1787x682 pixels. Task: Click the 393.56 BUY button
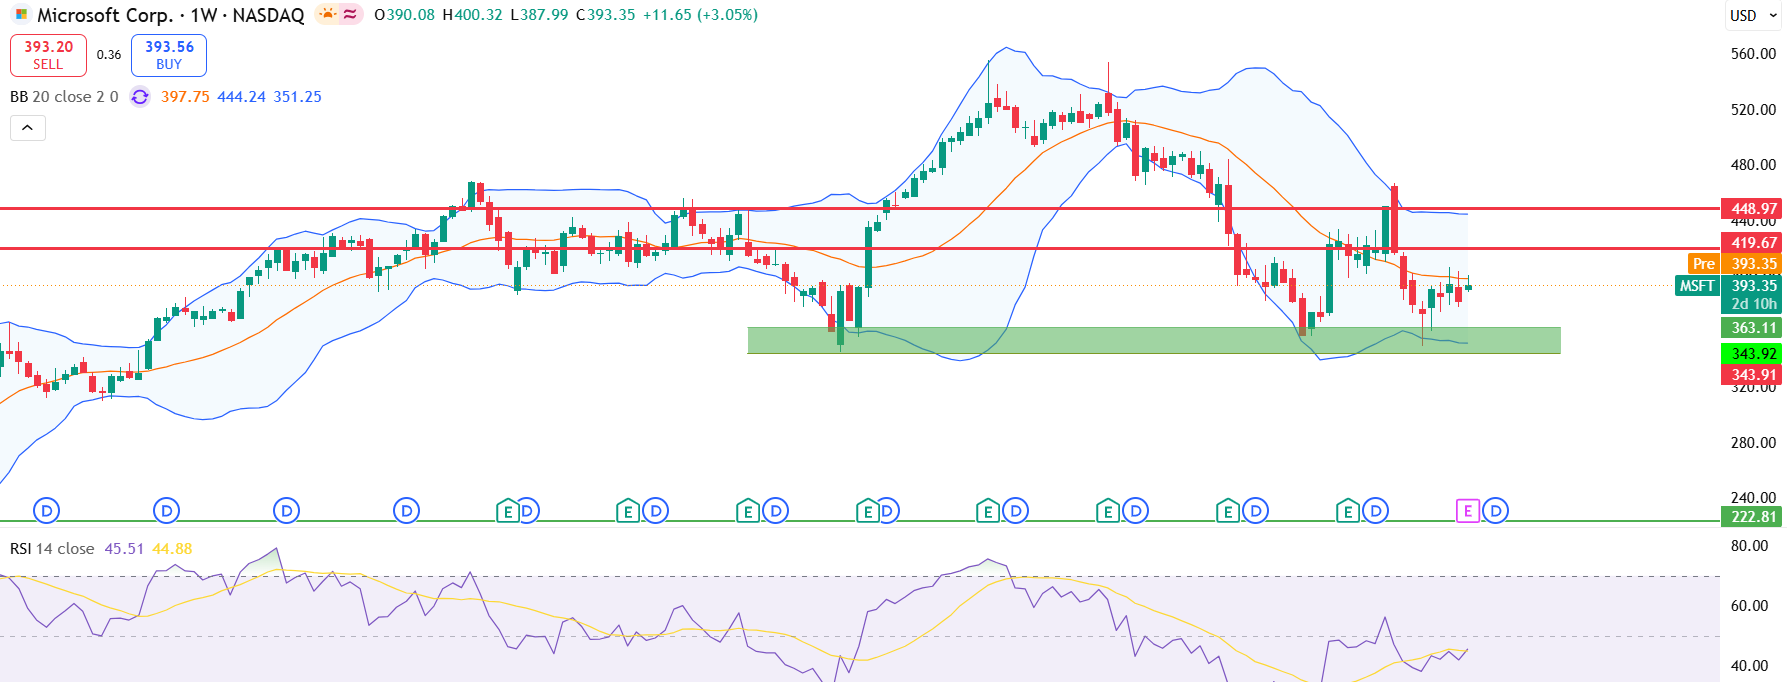[169, 55]
